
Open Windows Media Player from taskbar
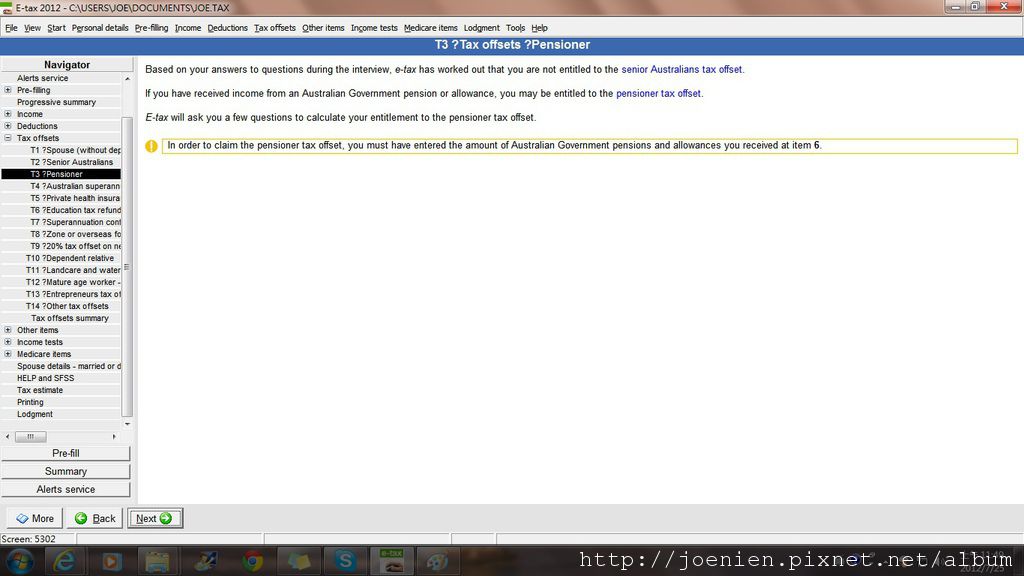(111, 561)
